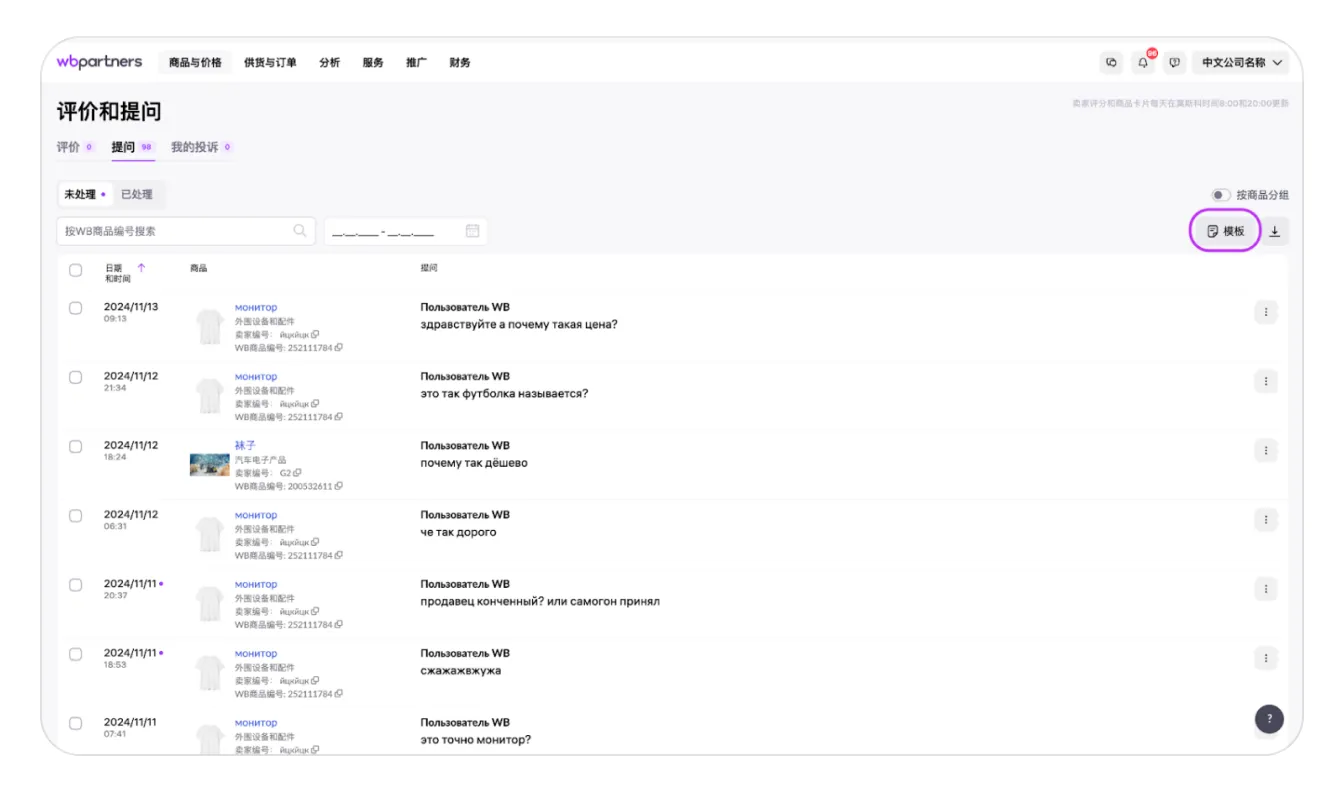Click the 模板 templates button
The width and height of the screenshot is (1344, 792).
(x=1225, y=231)
